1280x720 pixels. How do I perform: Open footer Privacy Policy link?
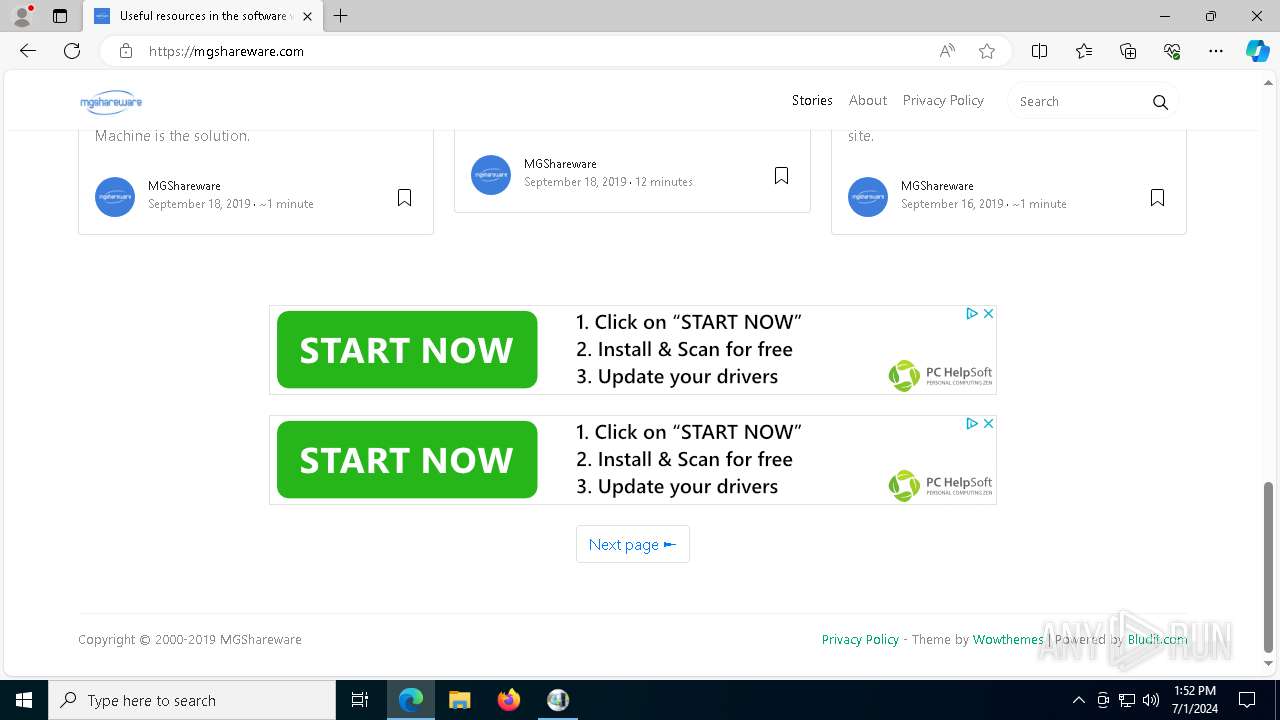(860, 639)
